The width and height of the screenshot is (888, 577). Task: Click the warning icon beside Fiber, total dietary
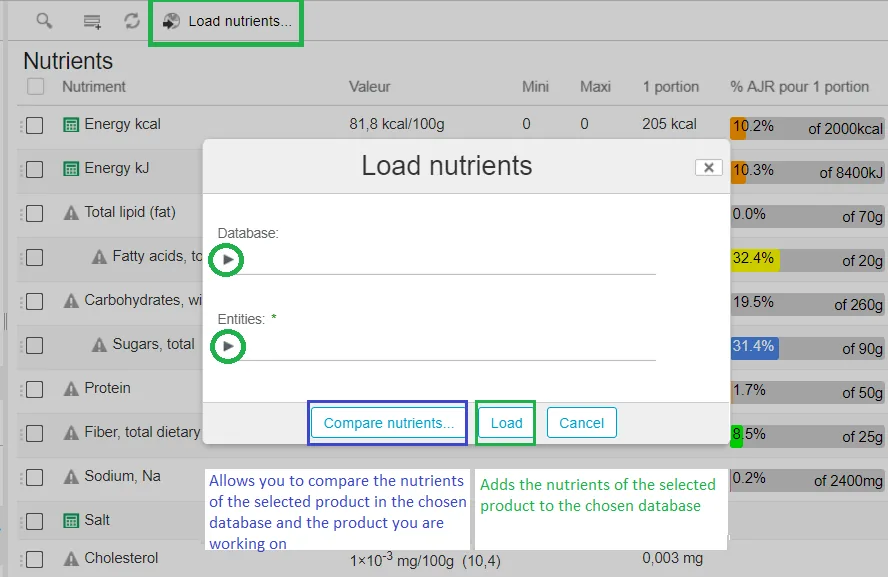[71, 433]
